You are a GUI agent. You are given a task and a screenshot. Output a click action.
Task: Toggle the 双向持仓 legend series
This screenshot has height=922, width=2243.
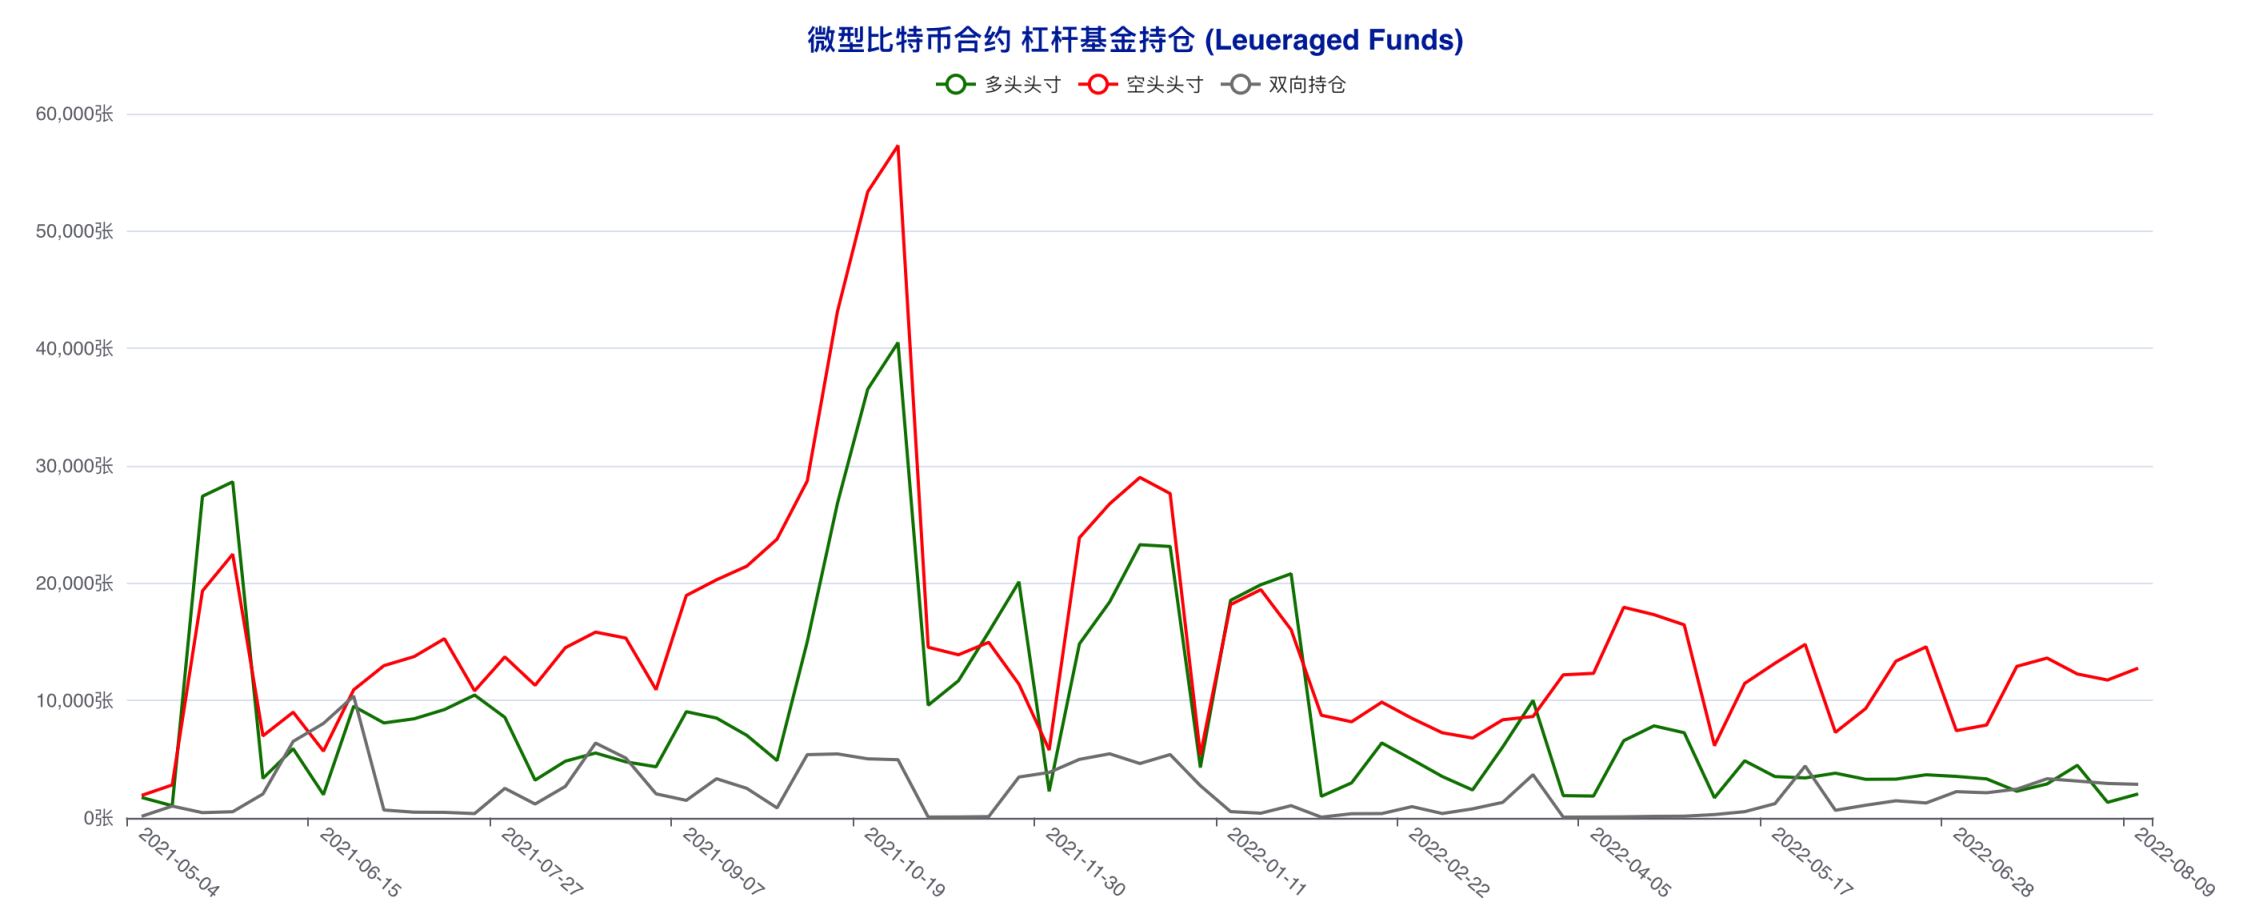click(x=1283, y=85)
